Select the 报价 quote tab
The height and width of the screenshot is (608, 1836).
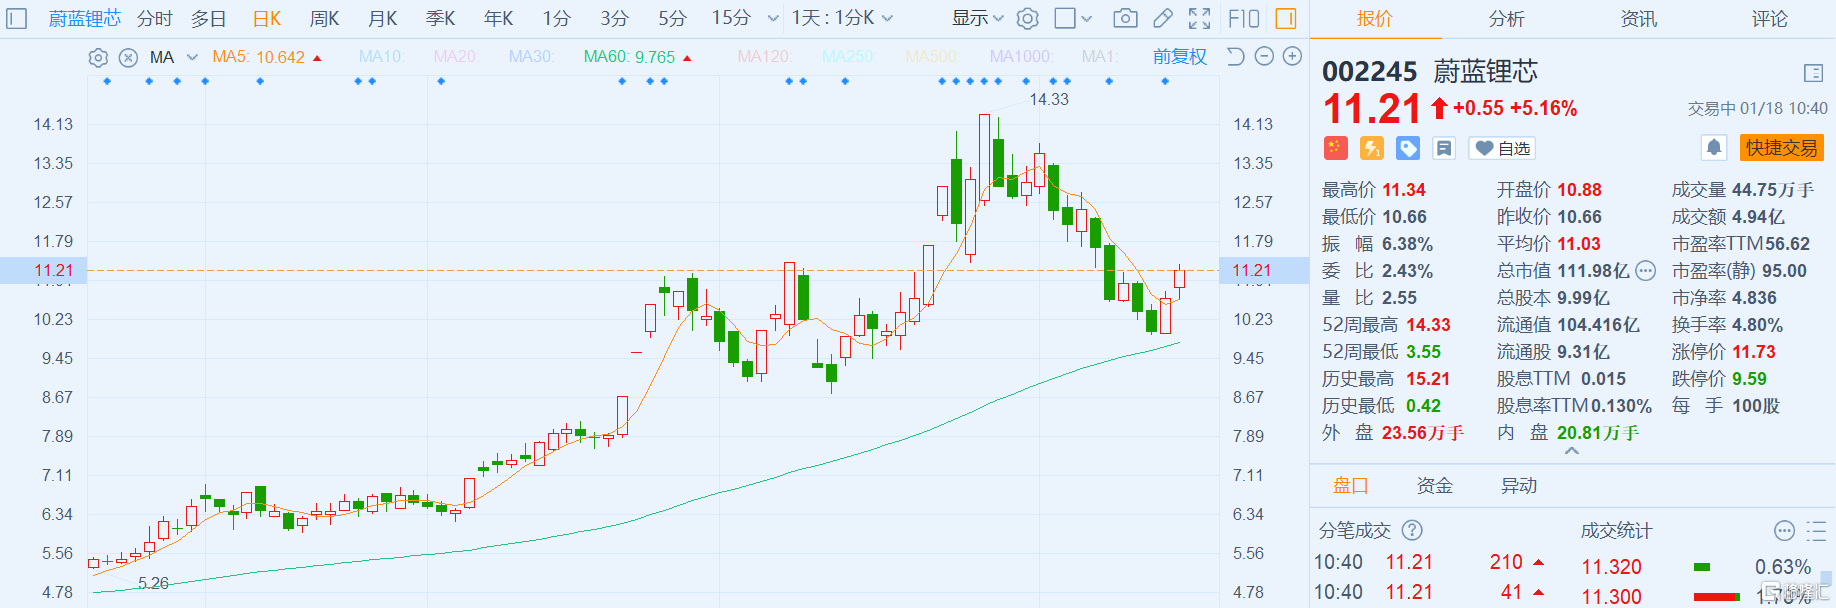point(1375,19)
